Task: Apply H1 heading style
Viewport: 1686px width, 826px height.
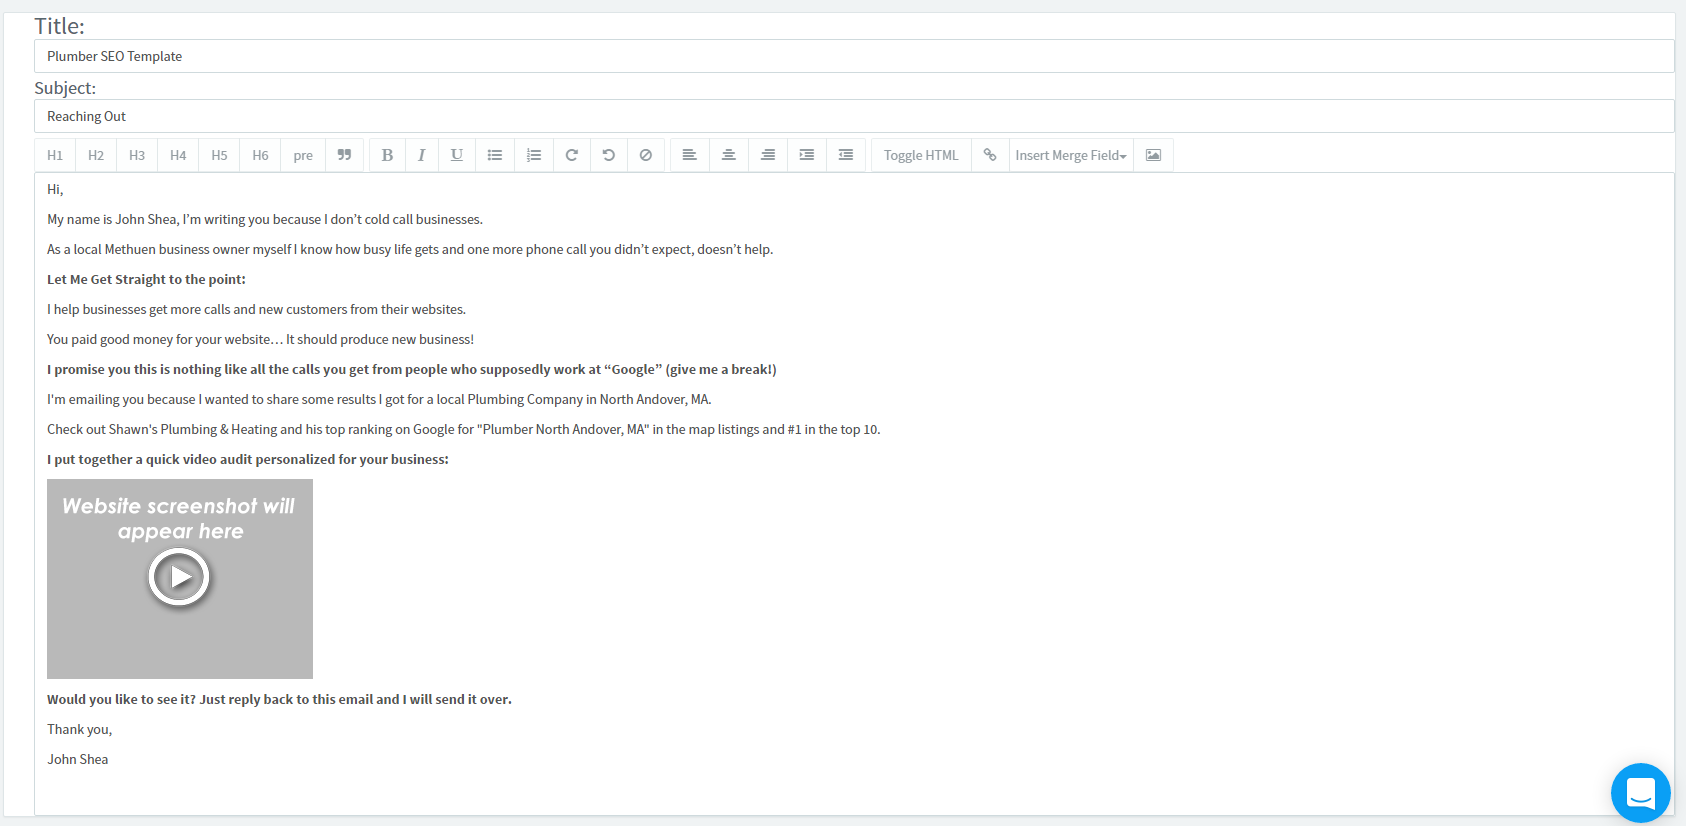Action: (55, 155)
